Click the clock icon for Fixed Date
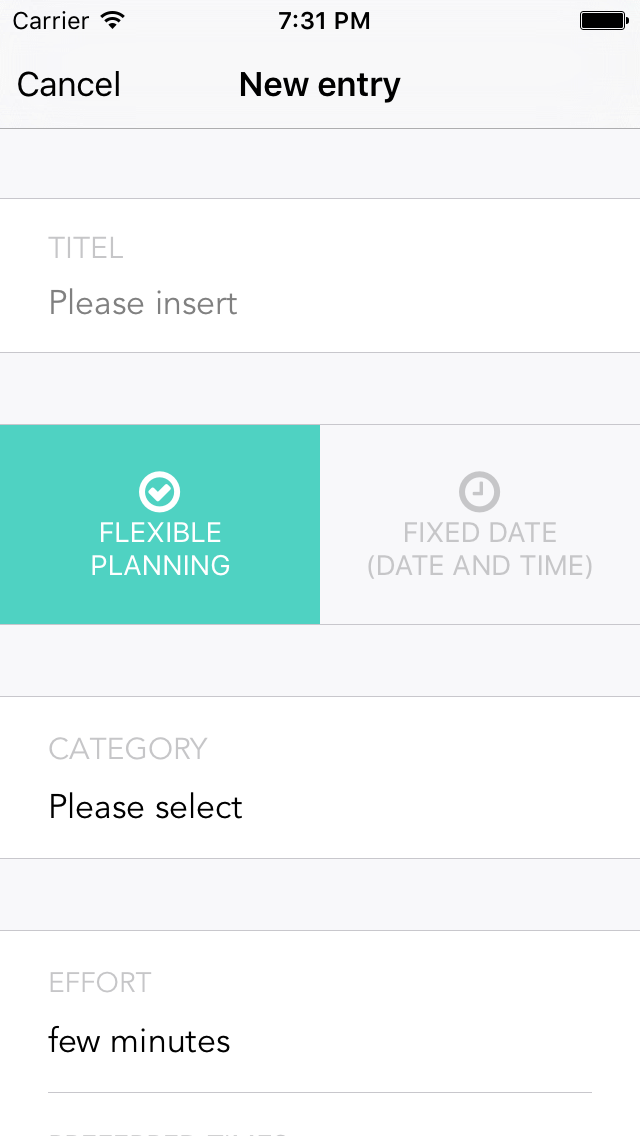This screenshot has height=1136, width=640. click(x=479, y=491)
